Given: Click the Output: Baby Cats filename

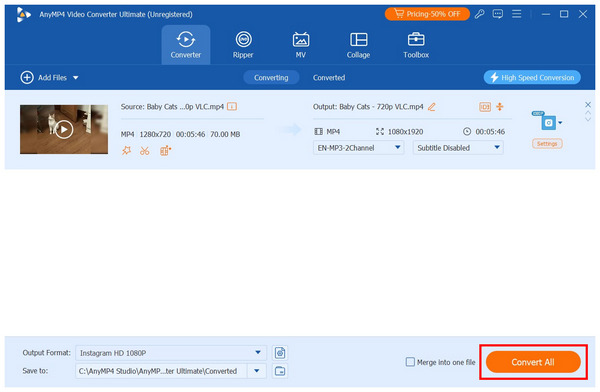Looking at the screenshot, I should pyautogui.click(x=368, y=107).
